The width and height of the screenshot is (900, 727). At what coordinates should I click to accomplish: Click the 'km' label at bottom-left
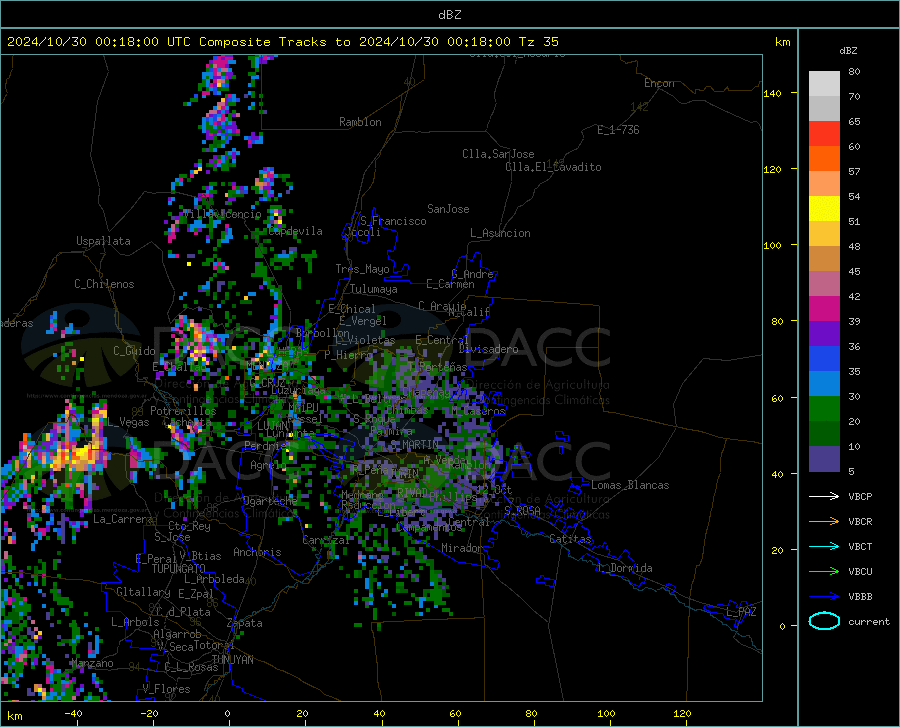tap(14, 716)
